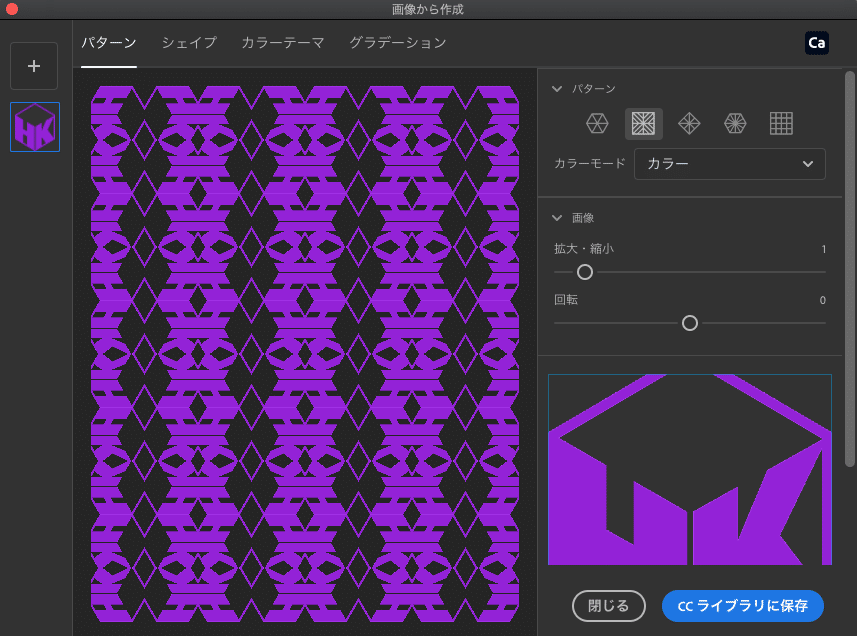Screen dimensions: 857x636
Task: Add a new image with the plus button
Action: point(34,66)
